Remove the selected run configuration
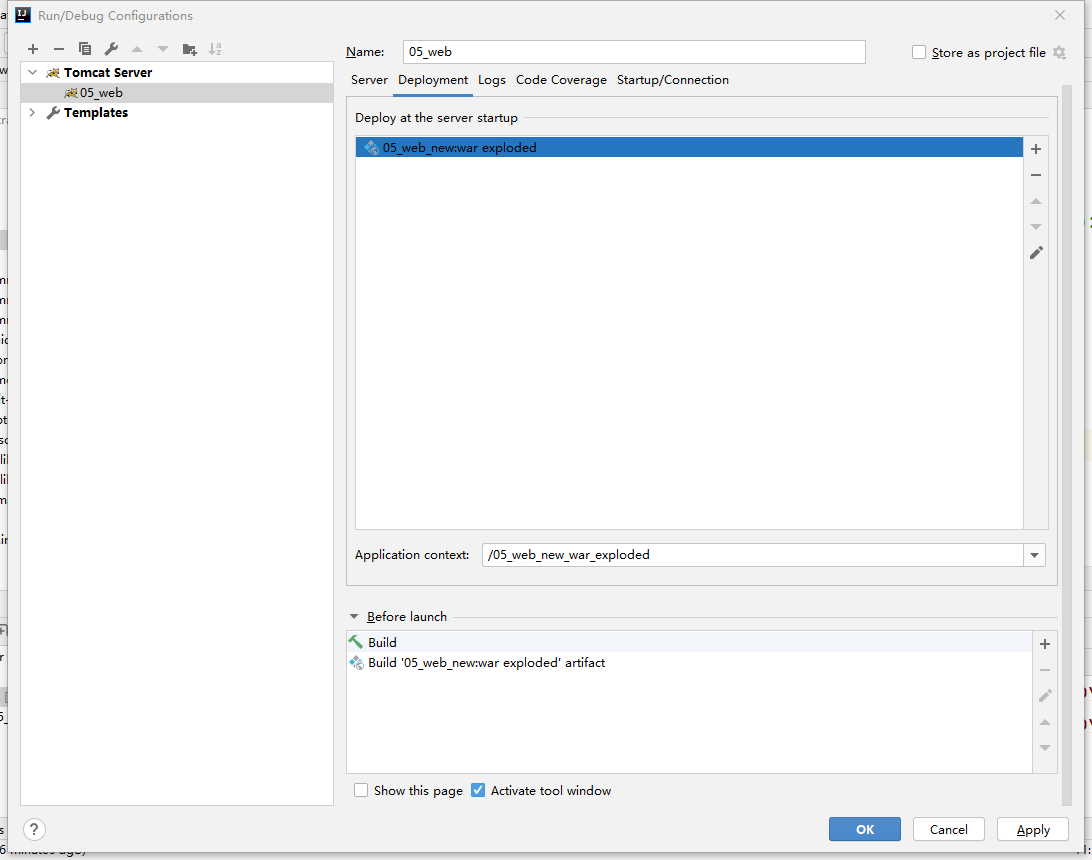The image size is (1092, 860). [59, 48]
